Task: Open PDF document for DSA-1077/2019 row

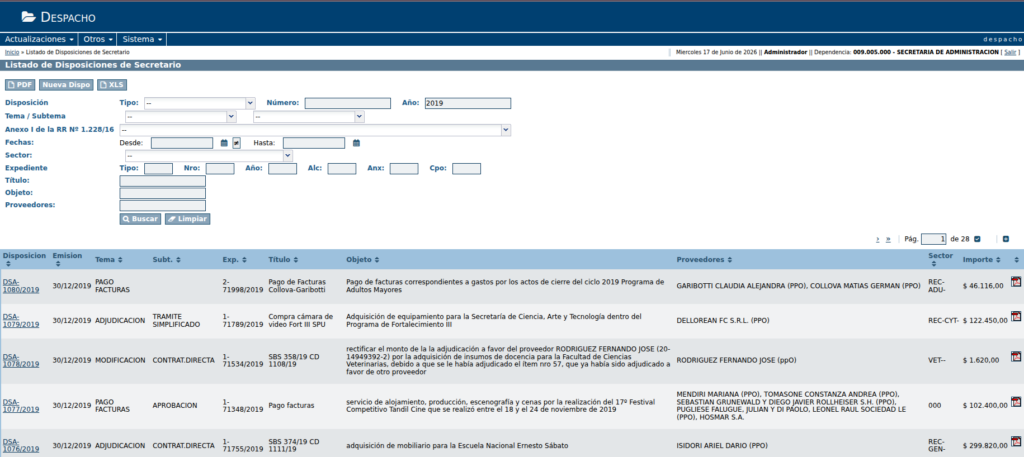Action: (x=1016, y=401)
